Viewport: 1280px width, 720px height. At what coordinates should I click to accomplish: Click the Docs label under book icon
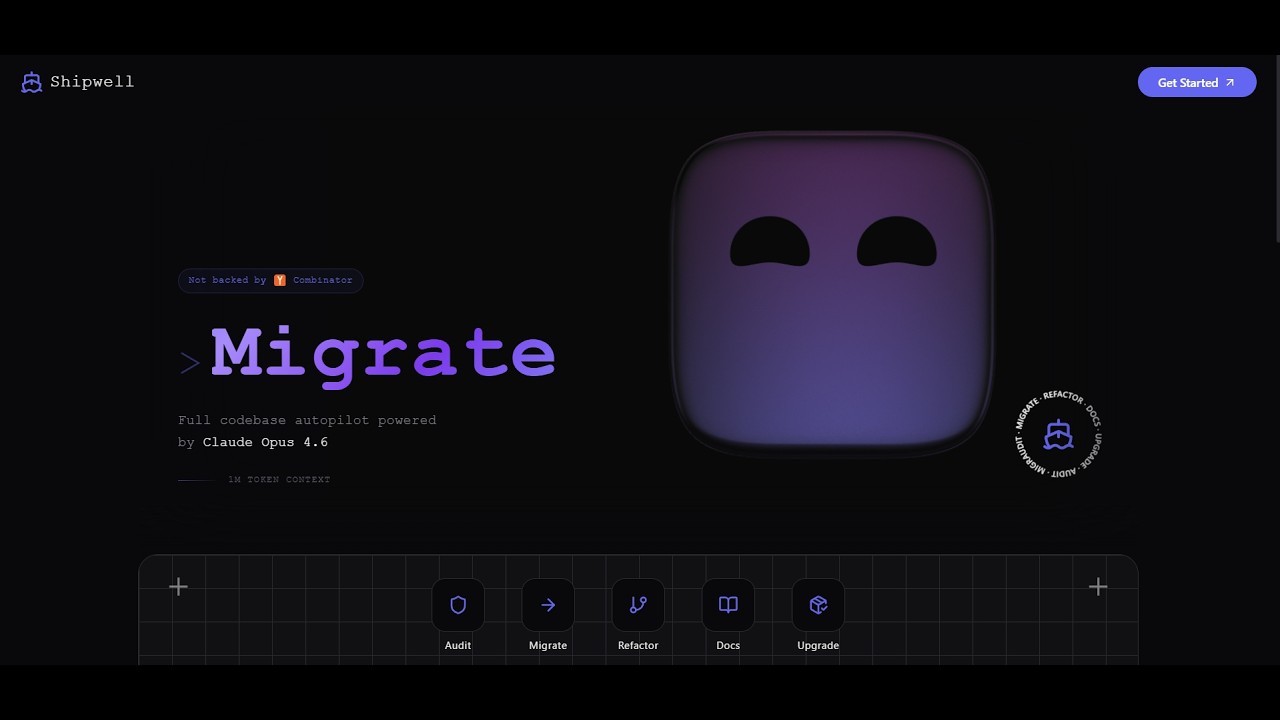pyautogui.click(x=728, y=646)
